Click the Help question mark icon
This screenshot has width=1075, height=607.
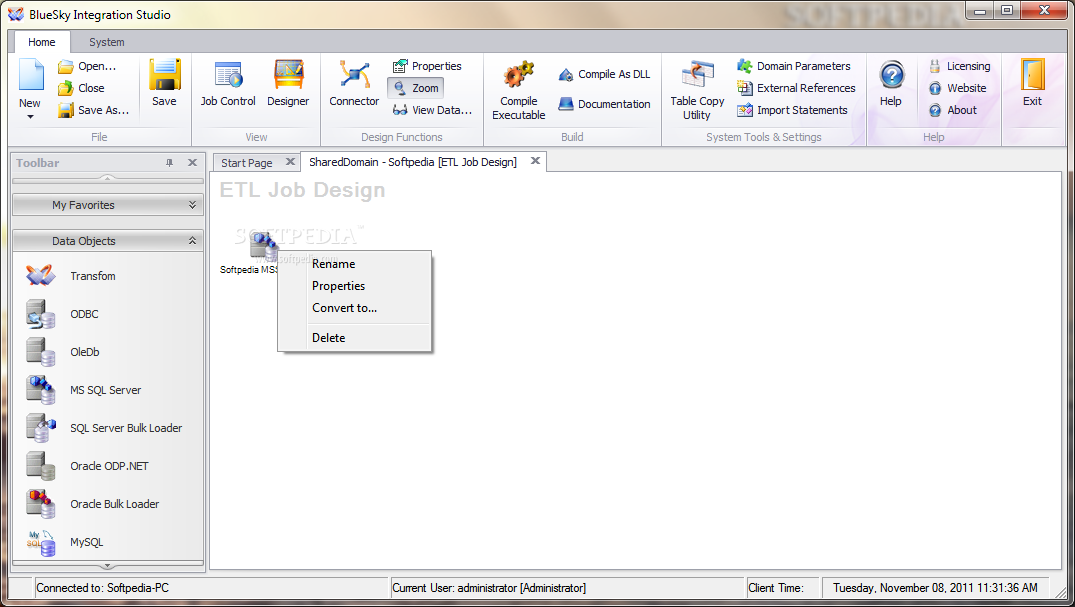coord(891,75)
